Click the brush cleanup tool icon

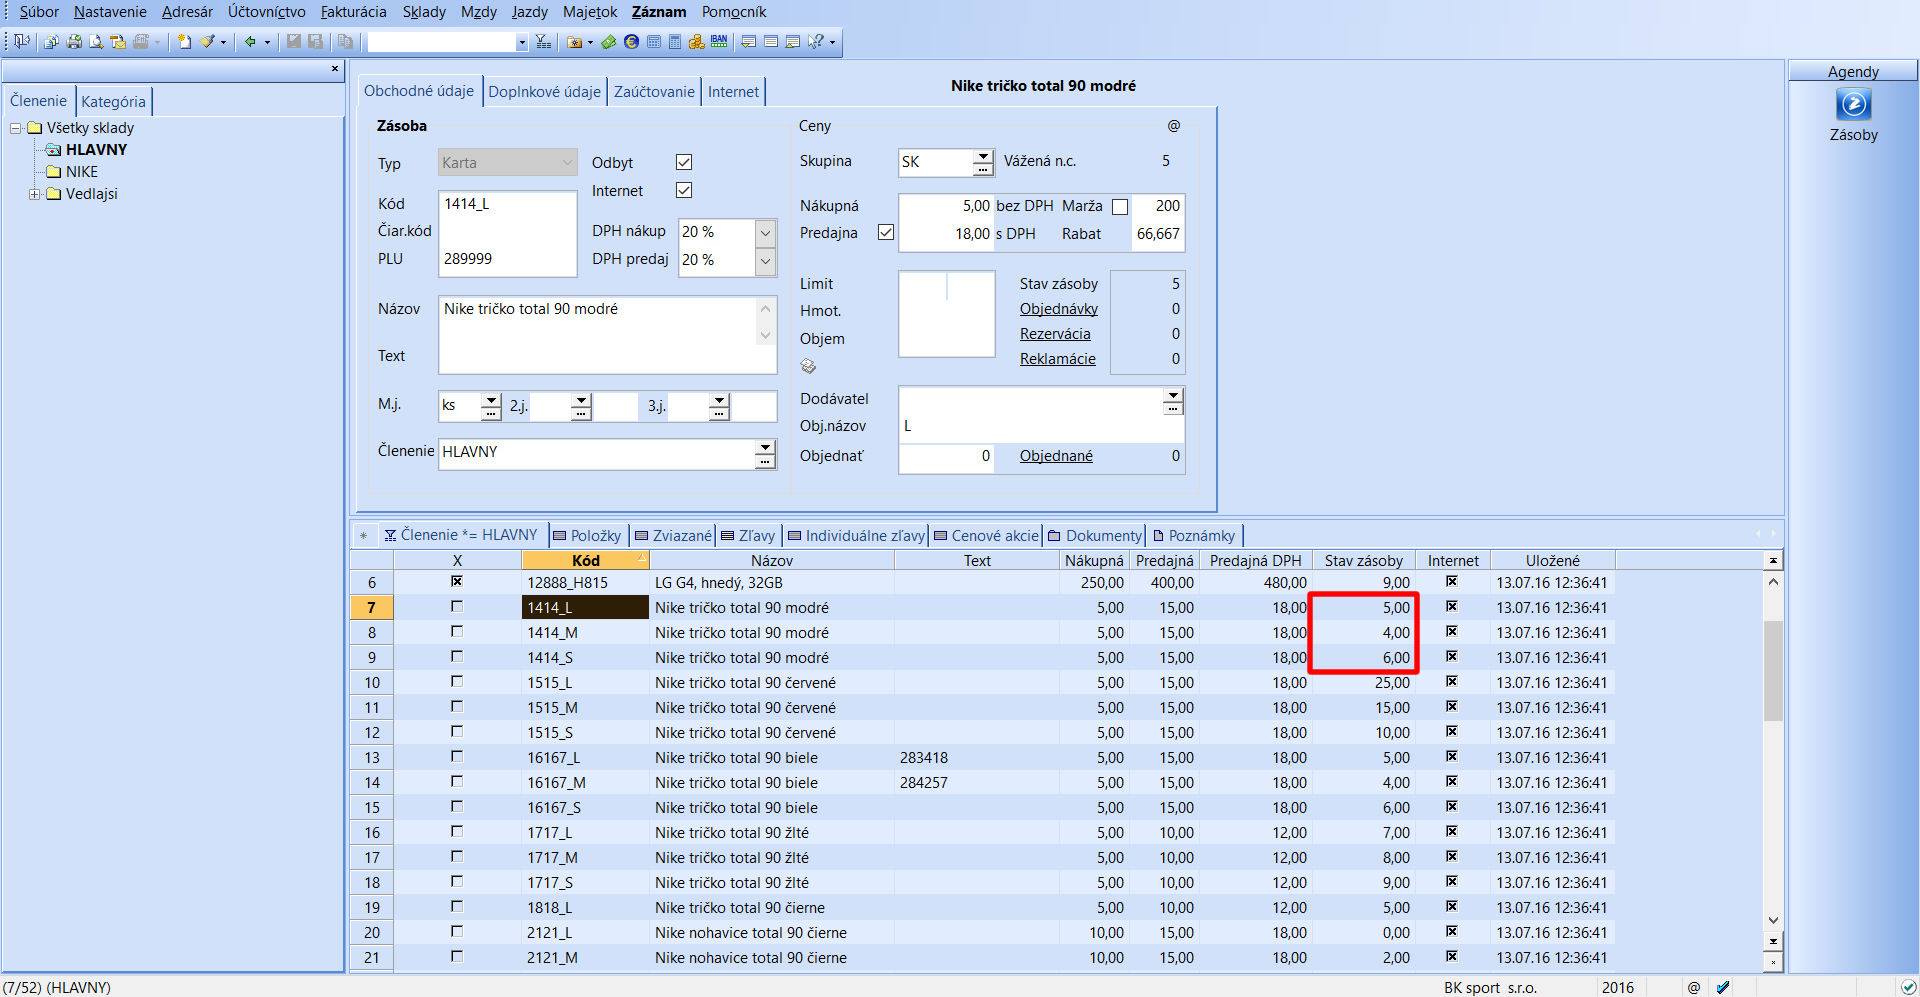pyautogui.click(x=207, y=42)
